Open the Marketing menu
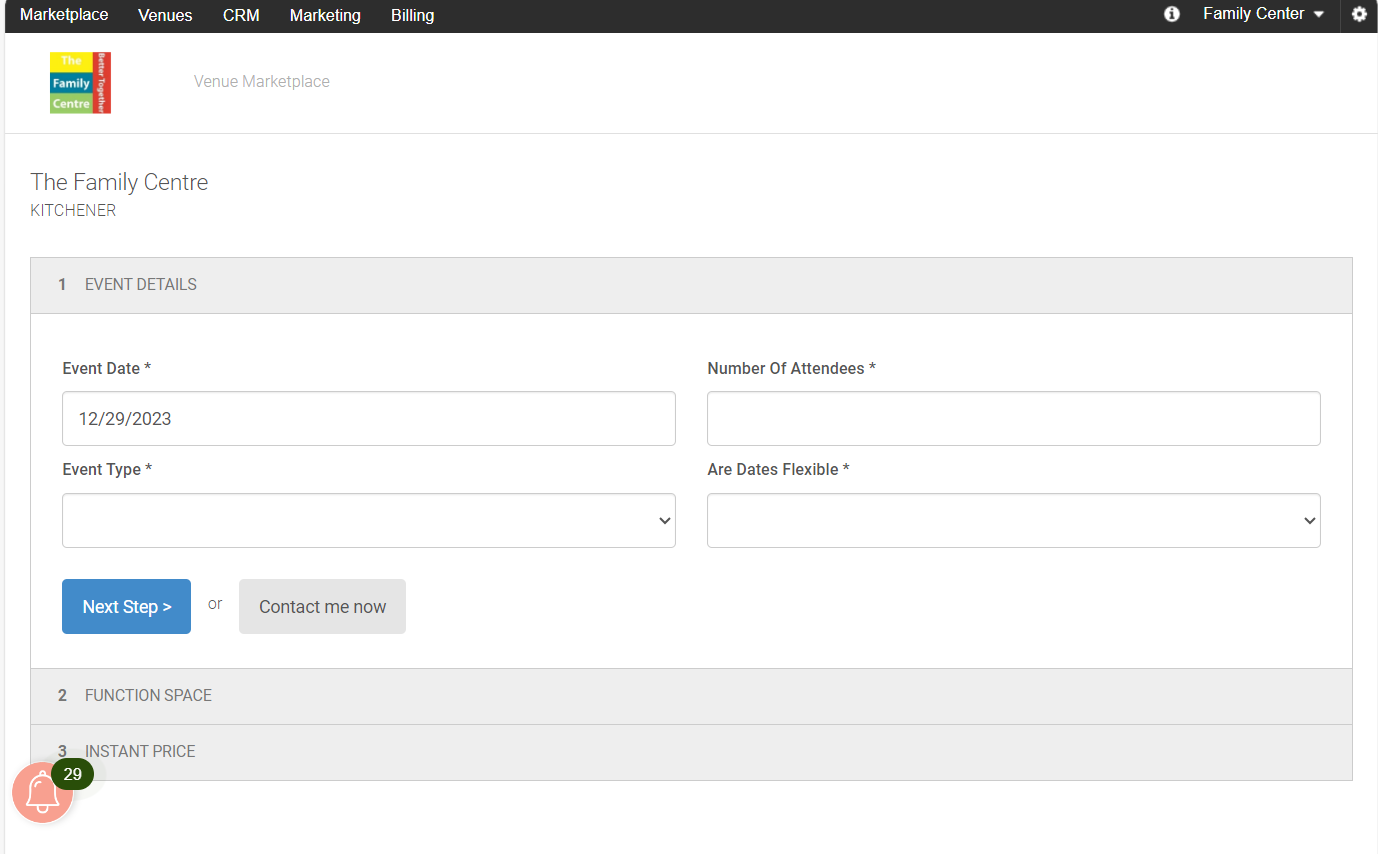Viewport: 1378px width, 854px height. click(x=325, y=15)
